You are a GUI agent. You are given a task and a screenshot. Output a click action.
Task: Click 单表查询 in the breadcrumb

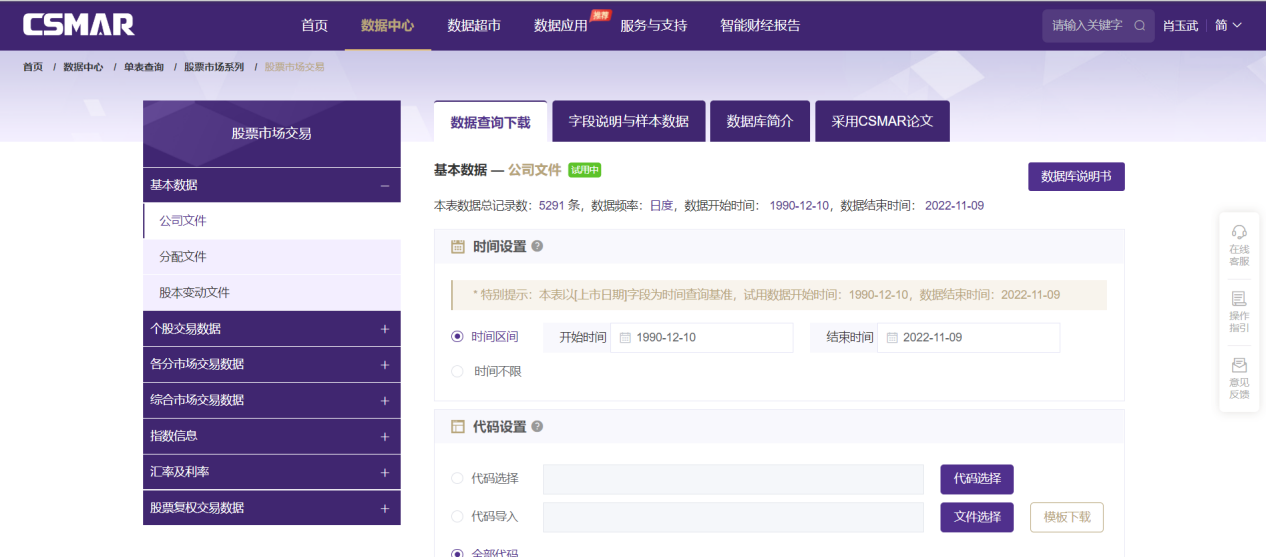click(144, 67)
